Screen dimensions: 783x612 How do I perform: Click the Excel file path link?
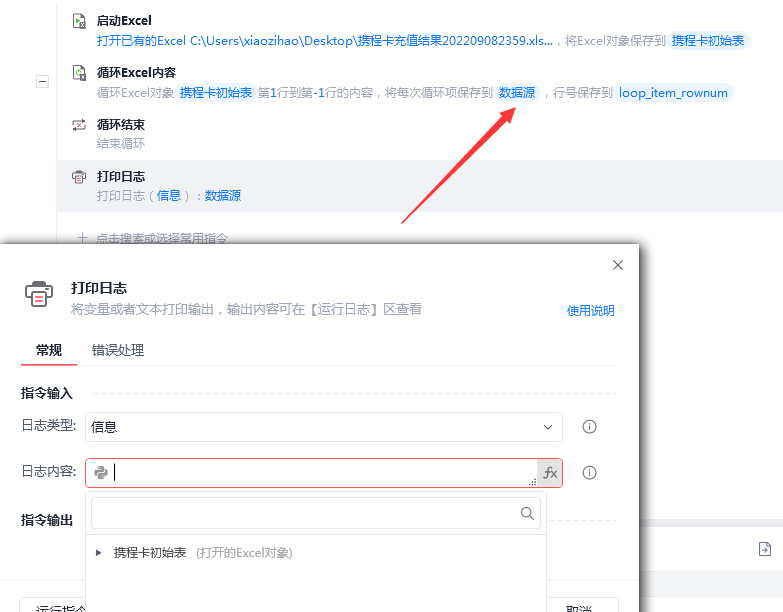[x=325, y=41]
